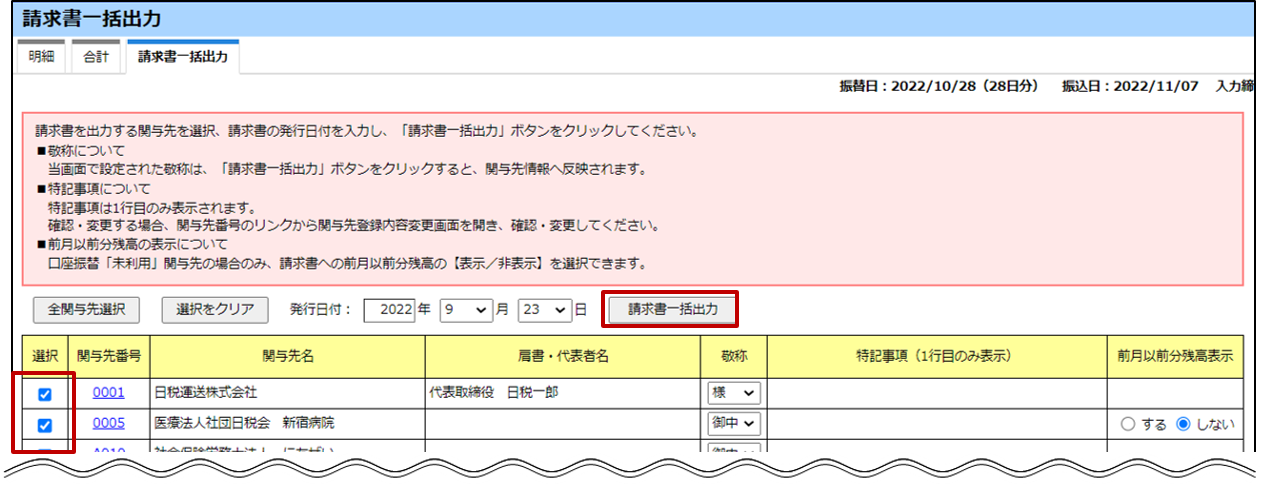Switch to the 明細 tab
The image size is (1269, 487).
(x=41, y=57)
